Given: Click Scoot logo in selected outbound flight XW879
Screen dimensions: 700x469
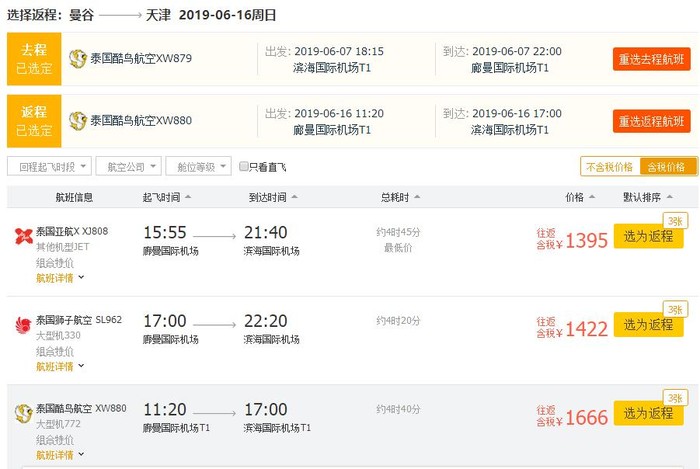Looking at the screenshot, I should coord(78,58).
